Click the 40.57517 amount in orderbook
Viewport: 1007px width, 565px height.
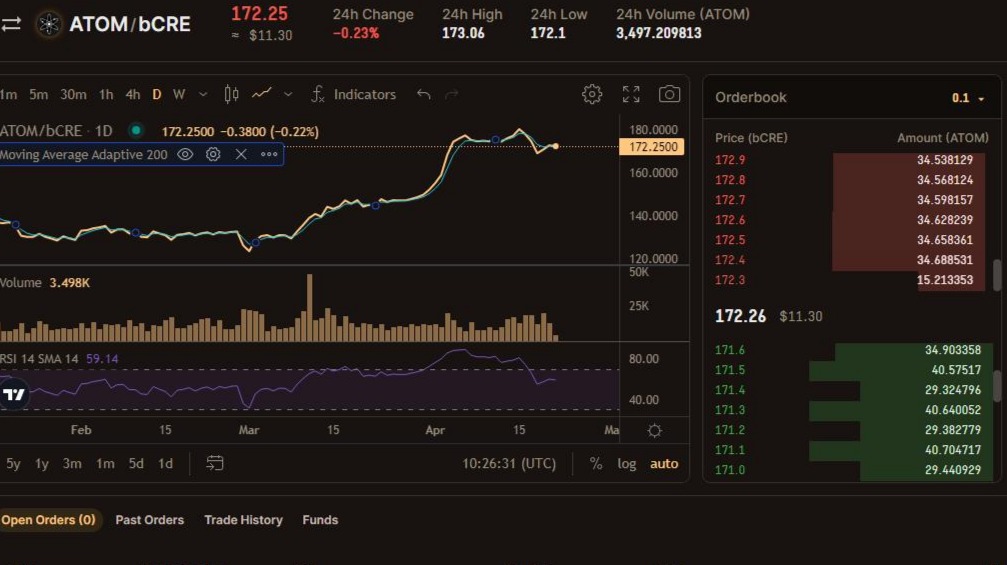[x=956, y=370]
